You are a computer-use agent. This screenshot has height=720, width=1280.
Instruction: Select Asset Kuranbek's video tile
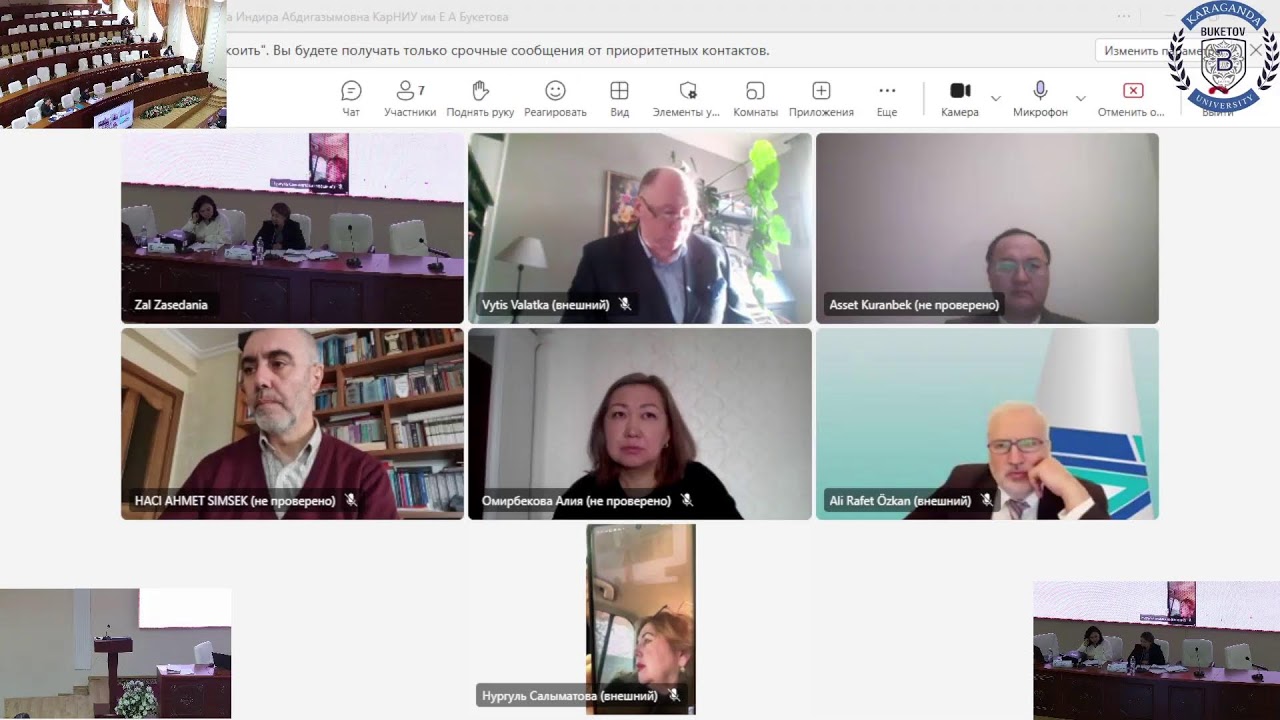tap(987, 228)
